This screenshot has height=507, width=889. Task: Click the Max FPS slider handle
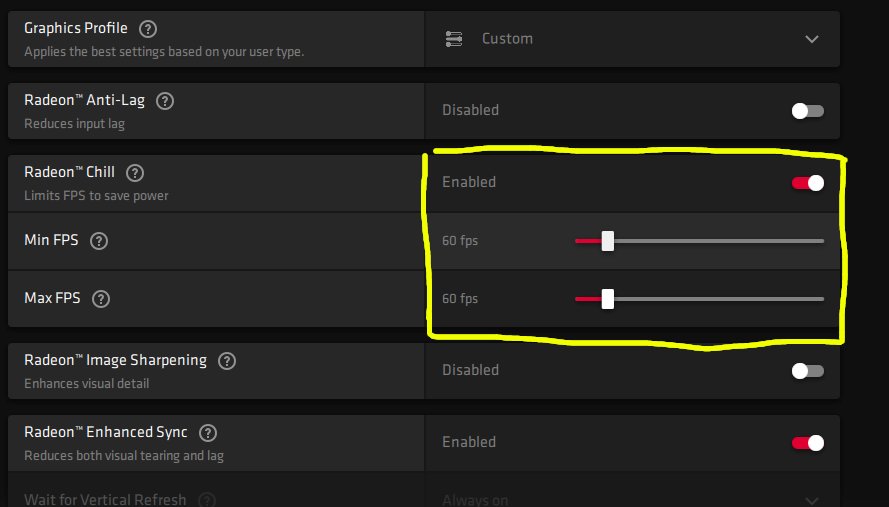pyautogui.click(x=607, y=299)
